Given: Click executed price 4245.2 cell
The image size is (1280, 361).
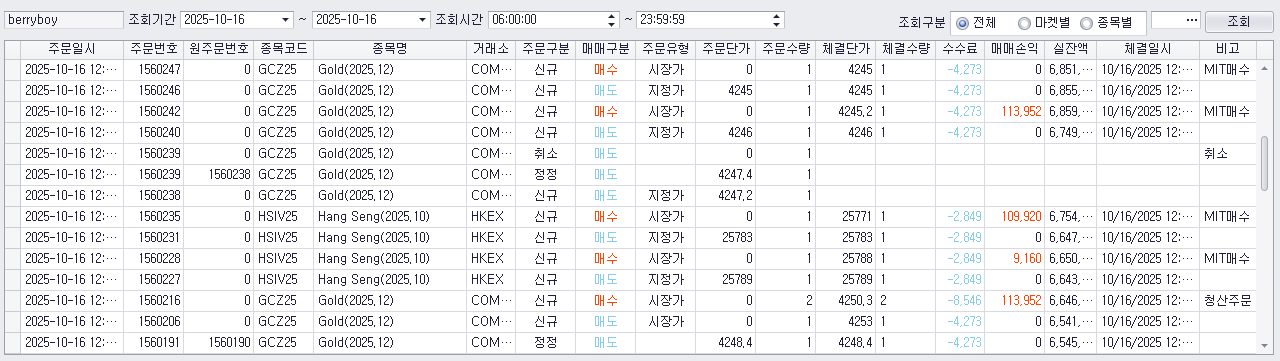Looking at the screenshot, I should click(x=846, y=111).
